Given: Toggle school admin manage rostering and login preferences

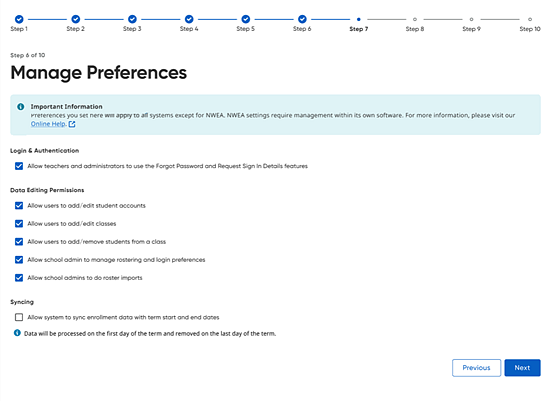Looking at the screenshot, I should coord(19,260).
